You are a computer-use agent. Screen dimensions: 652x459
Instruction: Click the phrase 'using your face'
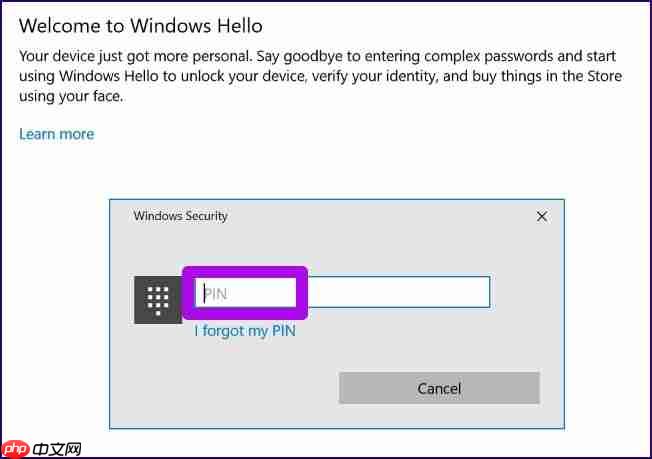pyautogui.click(x=71, y=96)
